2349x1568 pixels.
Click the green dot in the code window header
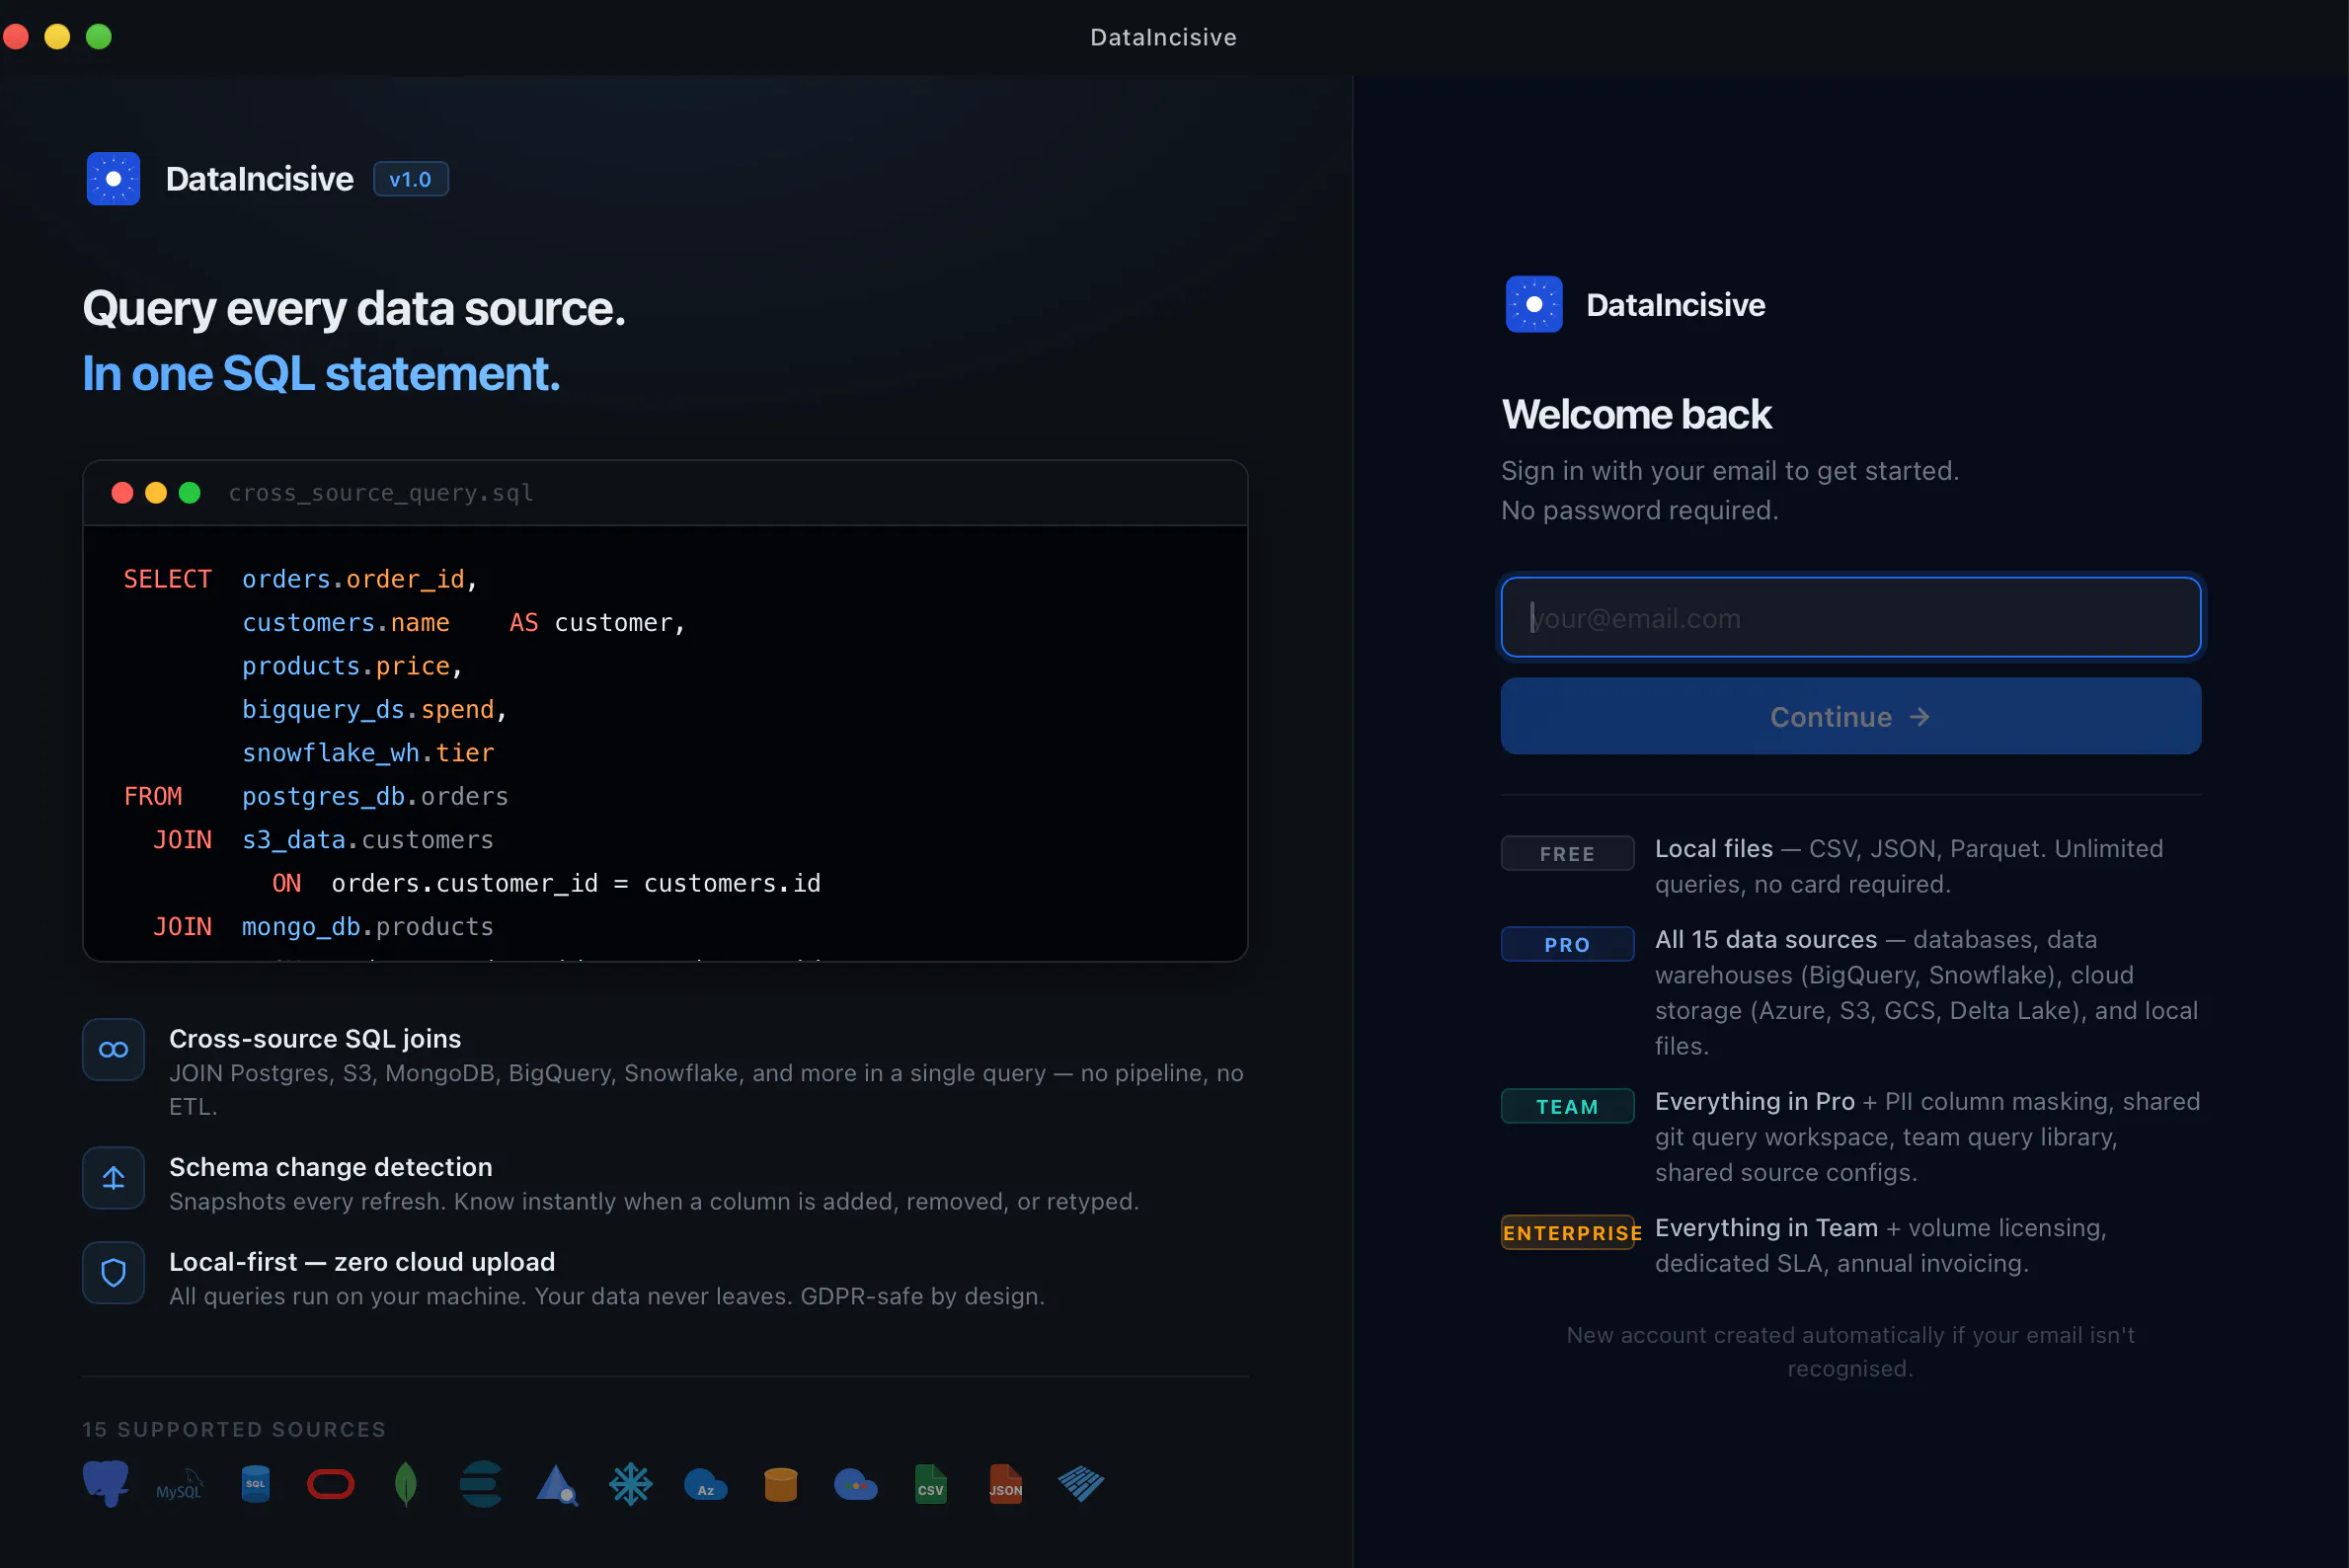point(190,493)
